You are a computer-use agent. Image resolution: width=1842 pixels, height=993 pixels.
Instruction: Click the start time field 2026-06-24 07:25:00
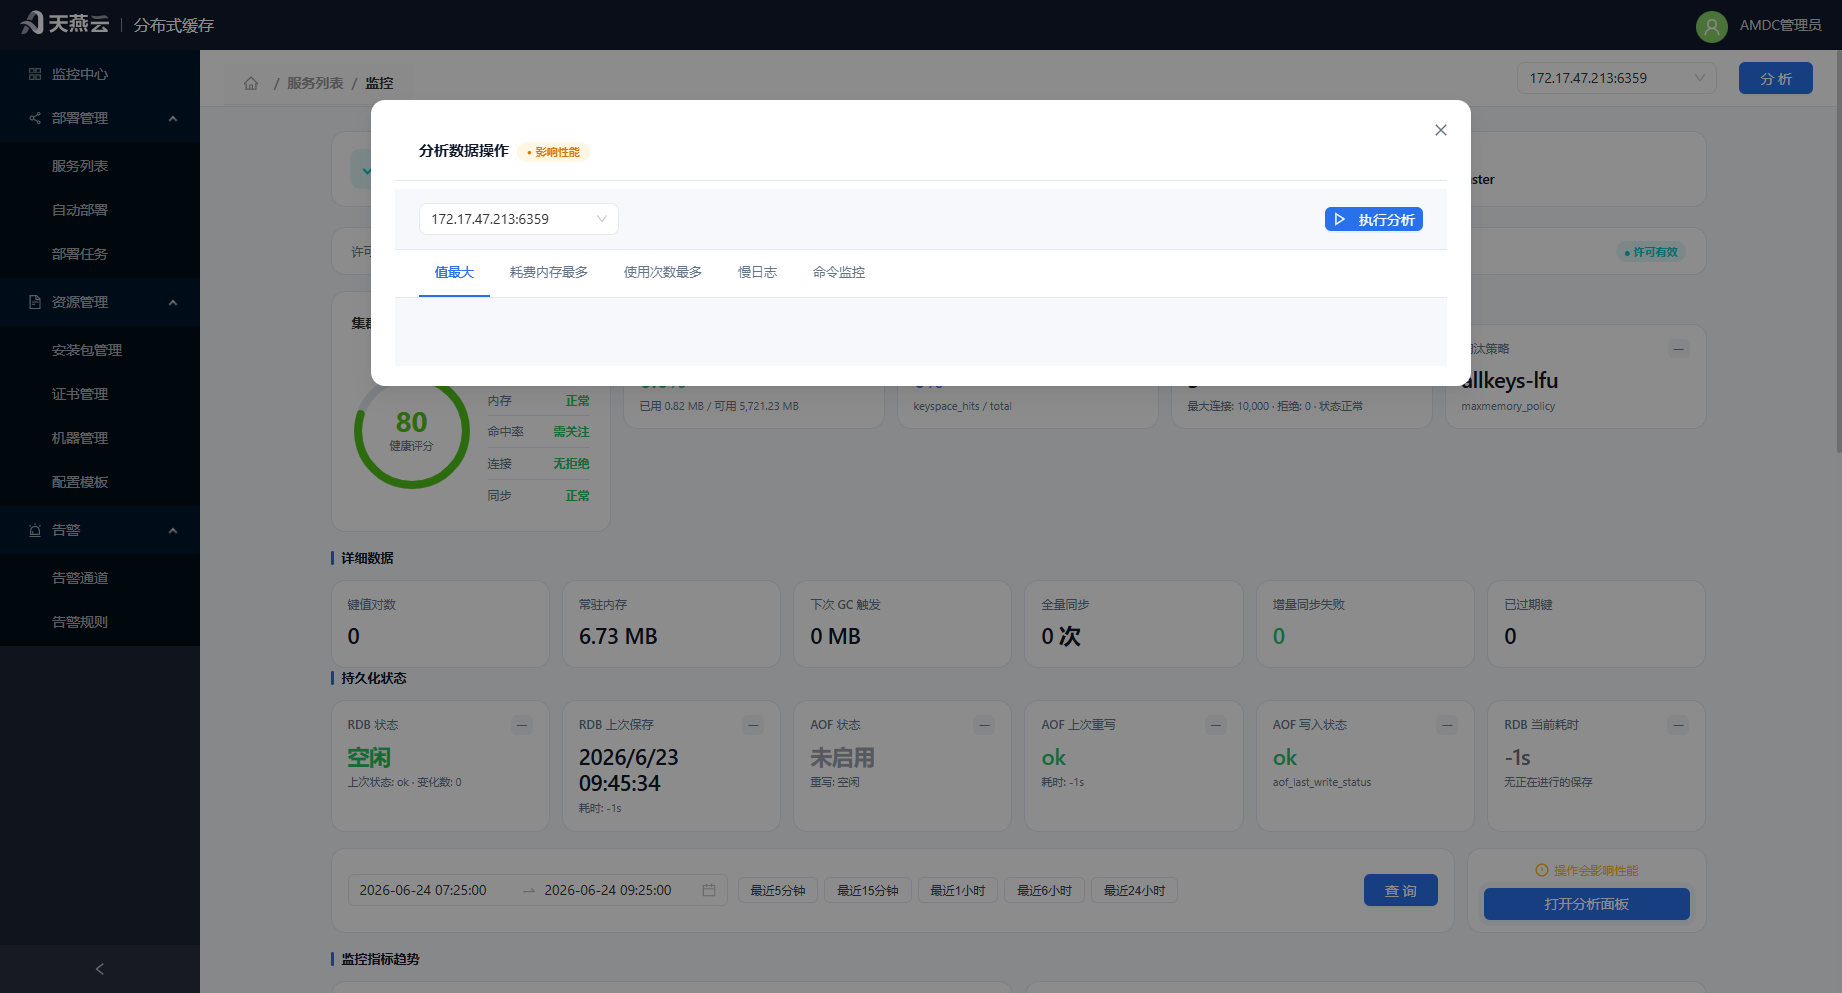click(423, 890)
